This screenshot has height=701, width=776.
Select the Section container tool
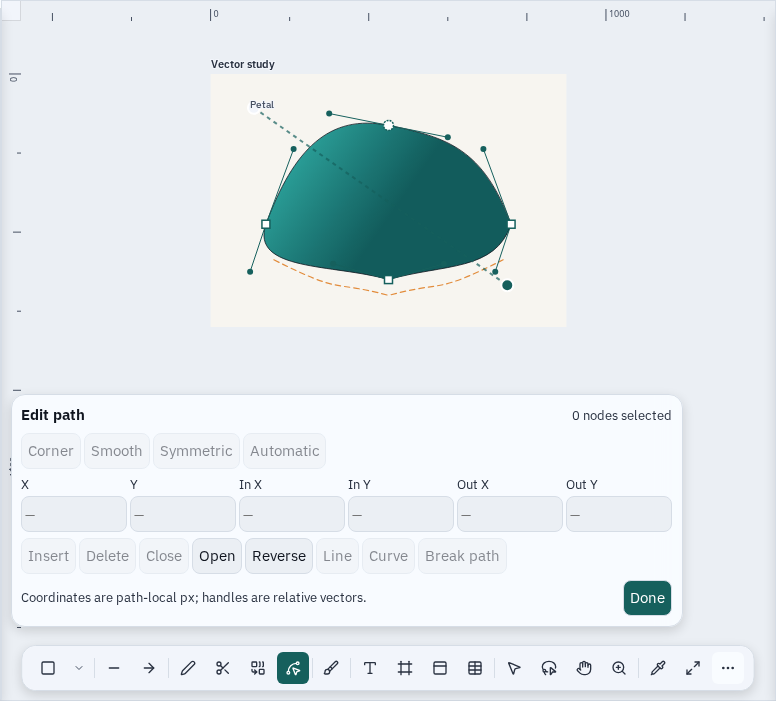(x=440, y=668)
